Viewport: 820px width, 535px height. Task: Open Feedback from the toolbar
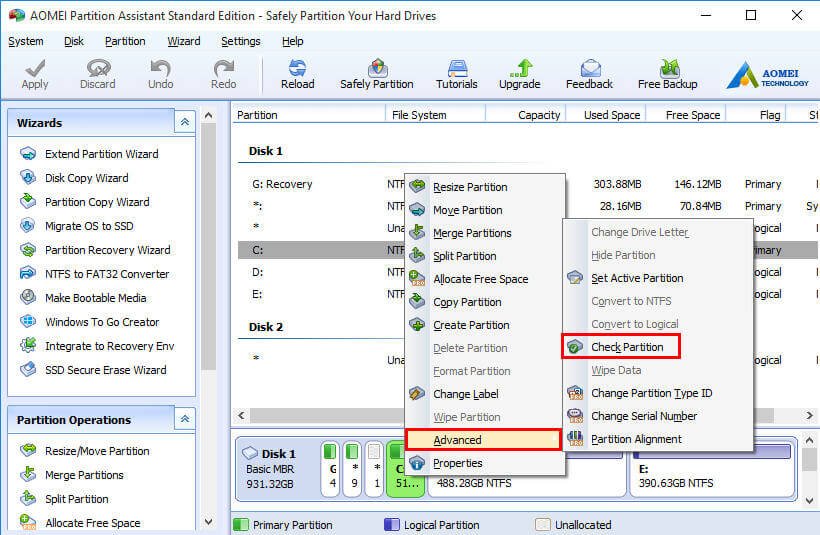point(589,74)
